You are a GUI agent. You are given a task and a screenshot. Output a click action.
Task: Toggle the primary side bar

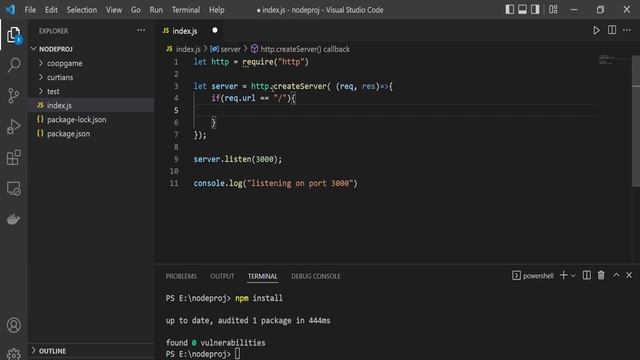pos(509,9)
